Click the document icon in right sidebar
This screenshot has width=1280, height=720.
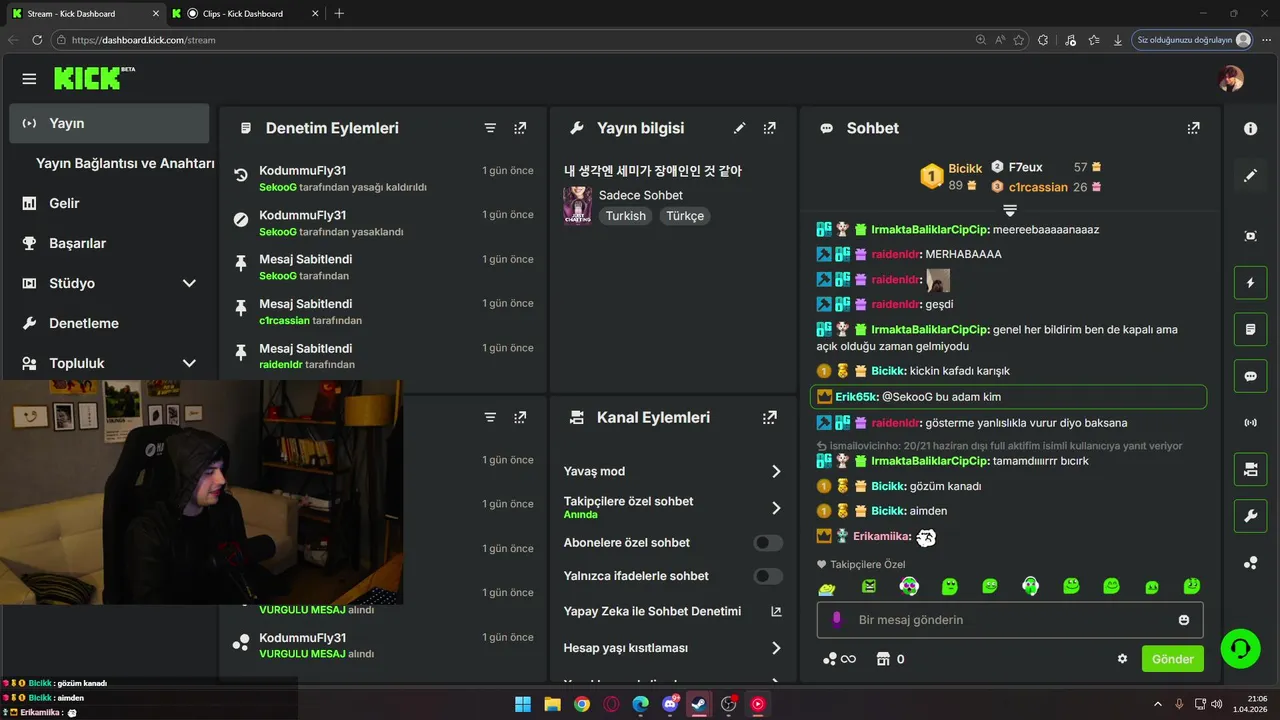point(1250,329)
